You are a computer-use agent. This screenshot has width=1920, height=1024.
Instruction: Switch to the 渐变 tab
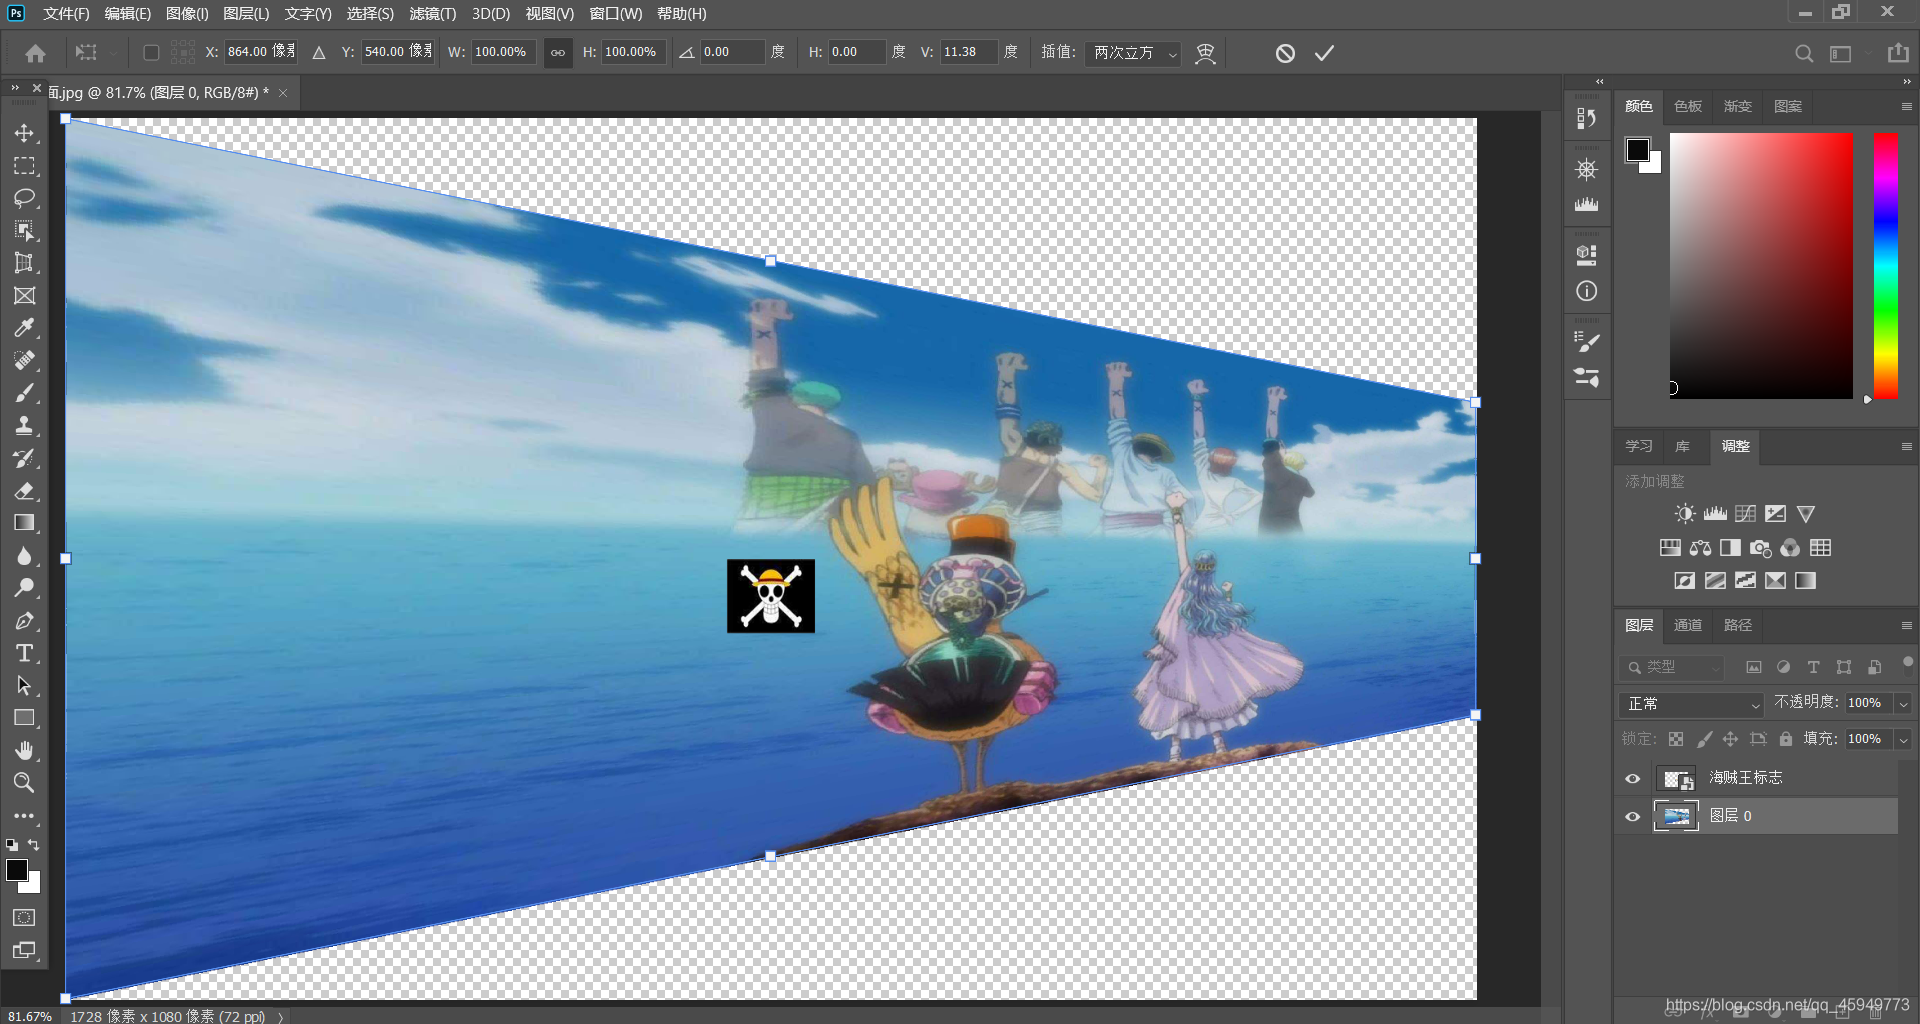click(x=1738, y=106)
